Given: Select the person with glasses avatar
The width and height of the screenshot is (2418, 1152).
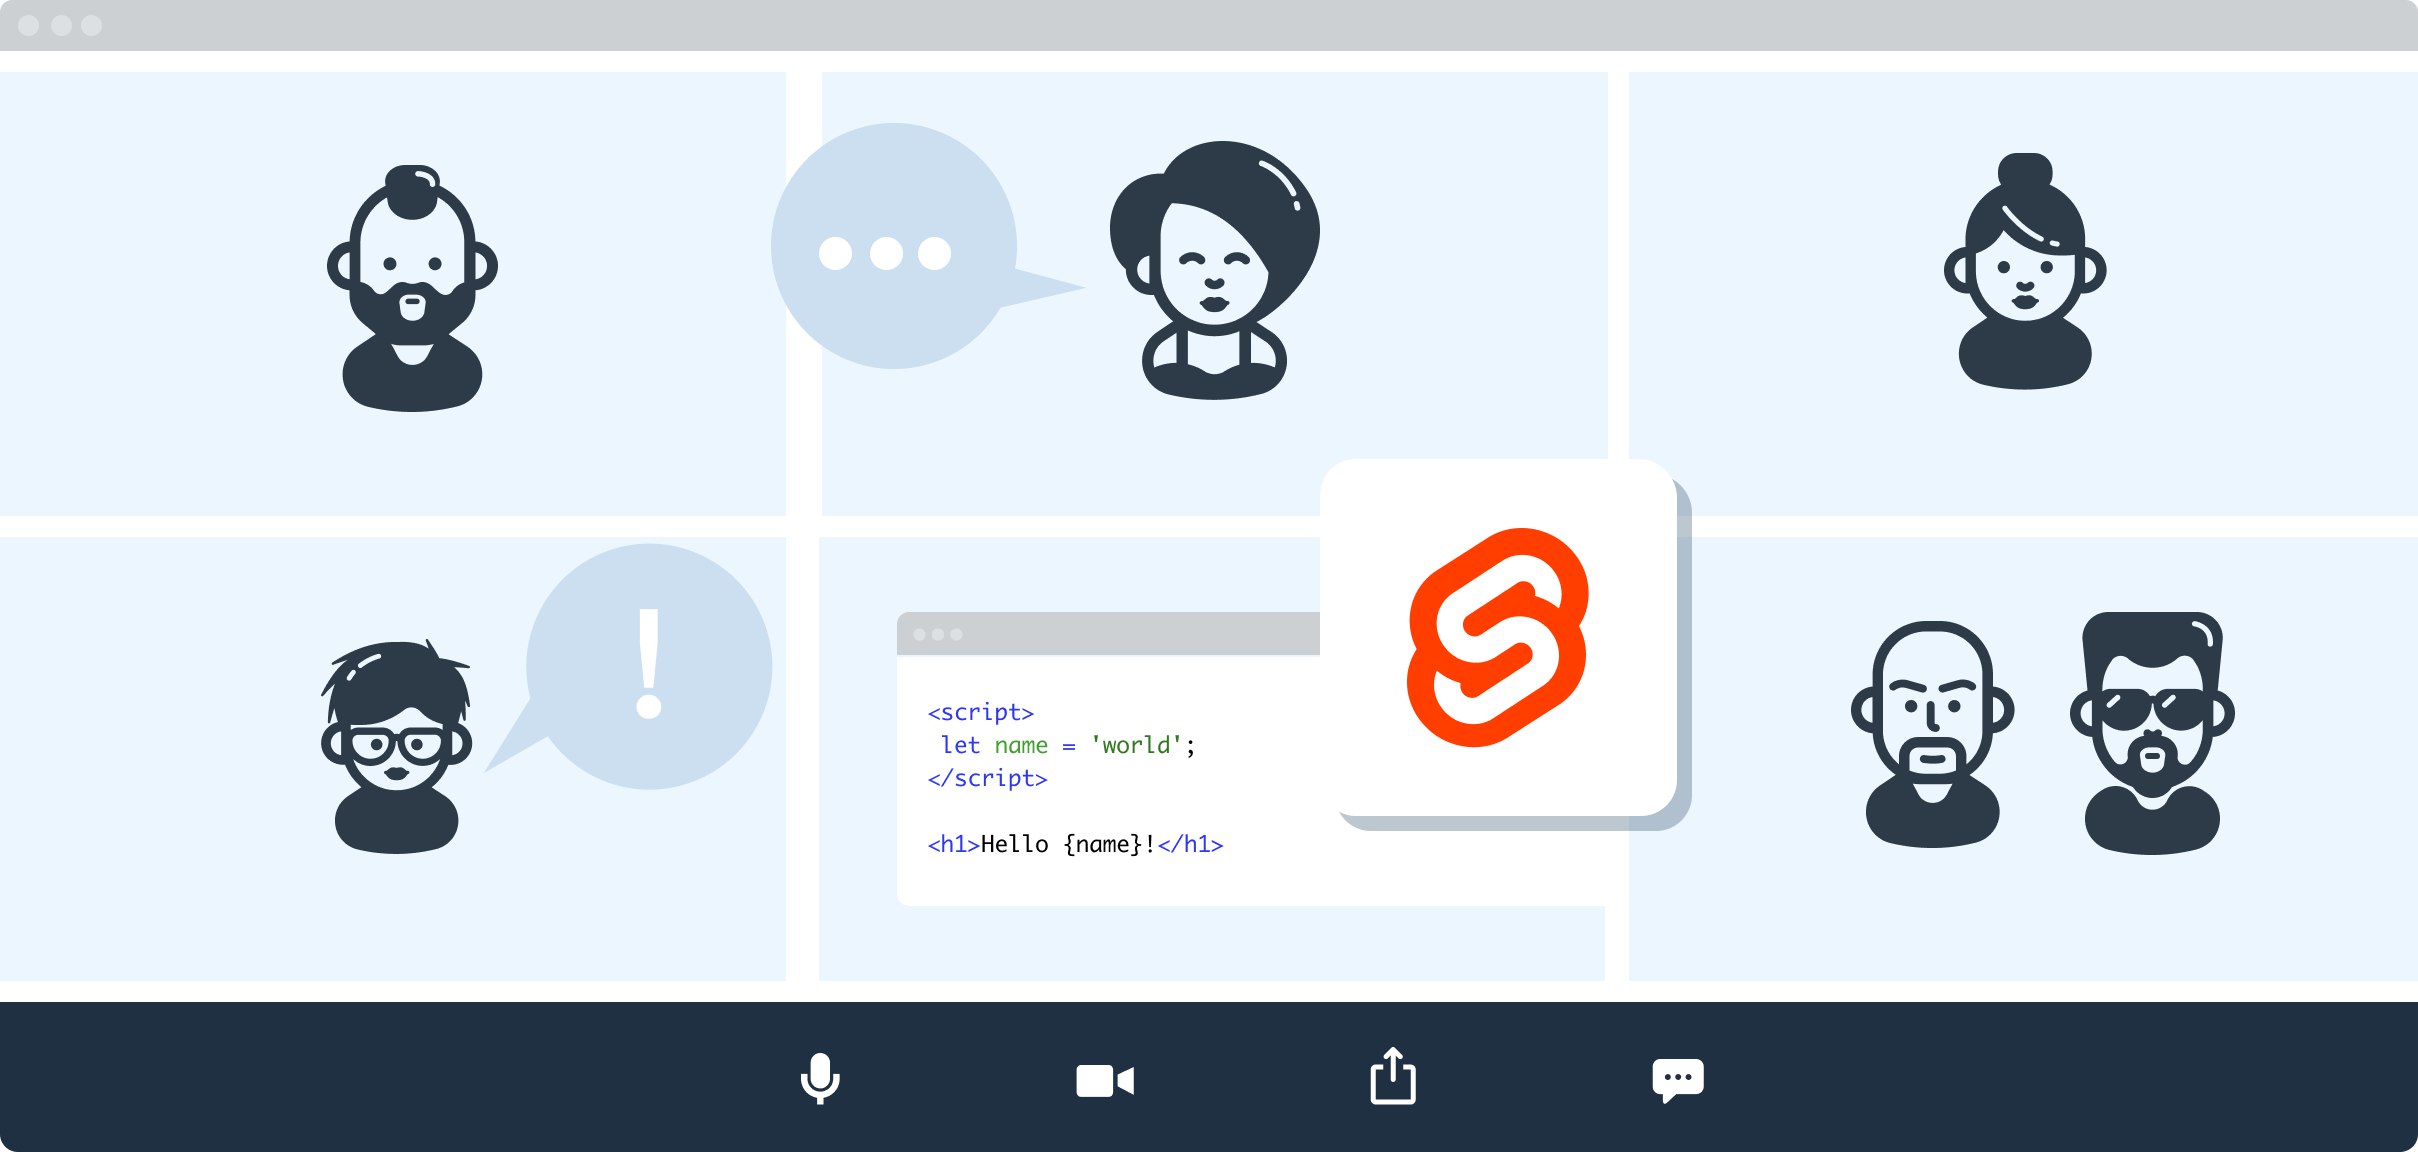Looking at the screenshot, I should (396, 746).
